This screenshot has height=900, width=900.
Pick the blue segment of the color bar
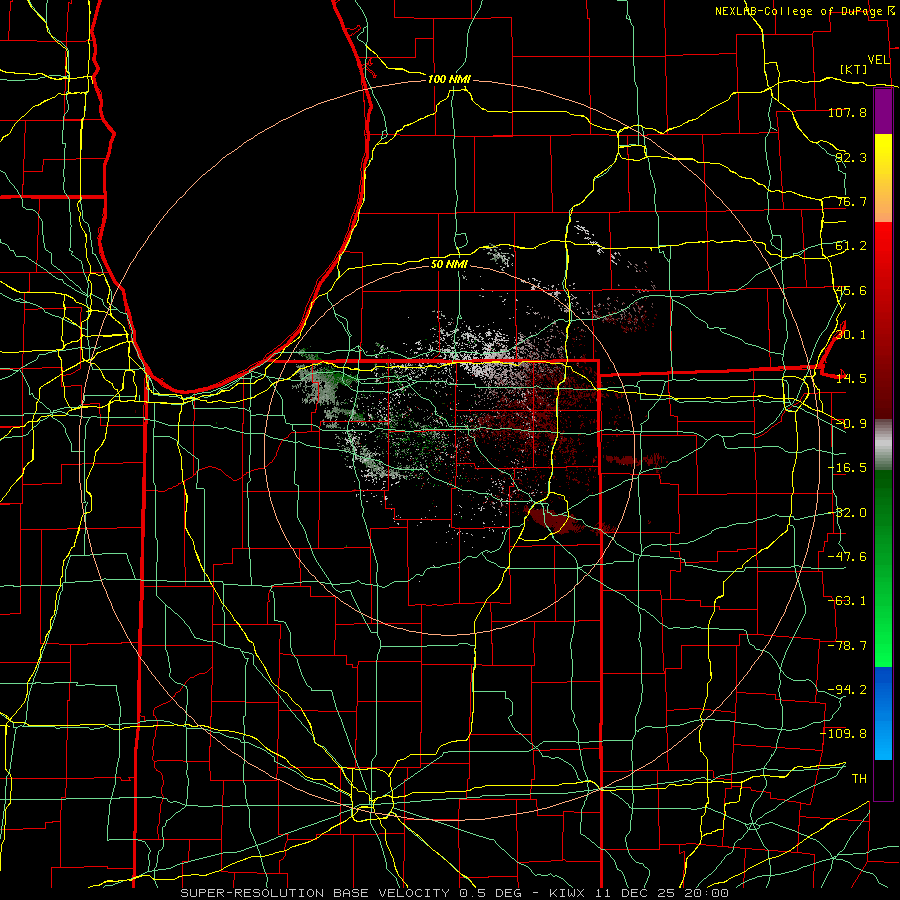pyautogui.click(x=883, y=713)
